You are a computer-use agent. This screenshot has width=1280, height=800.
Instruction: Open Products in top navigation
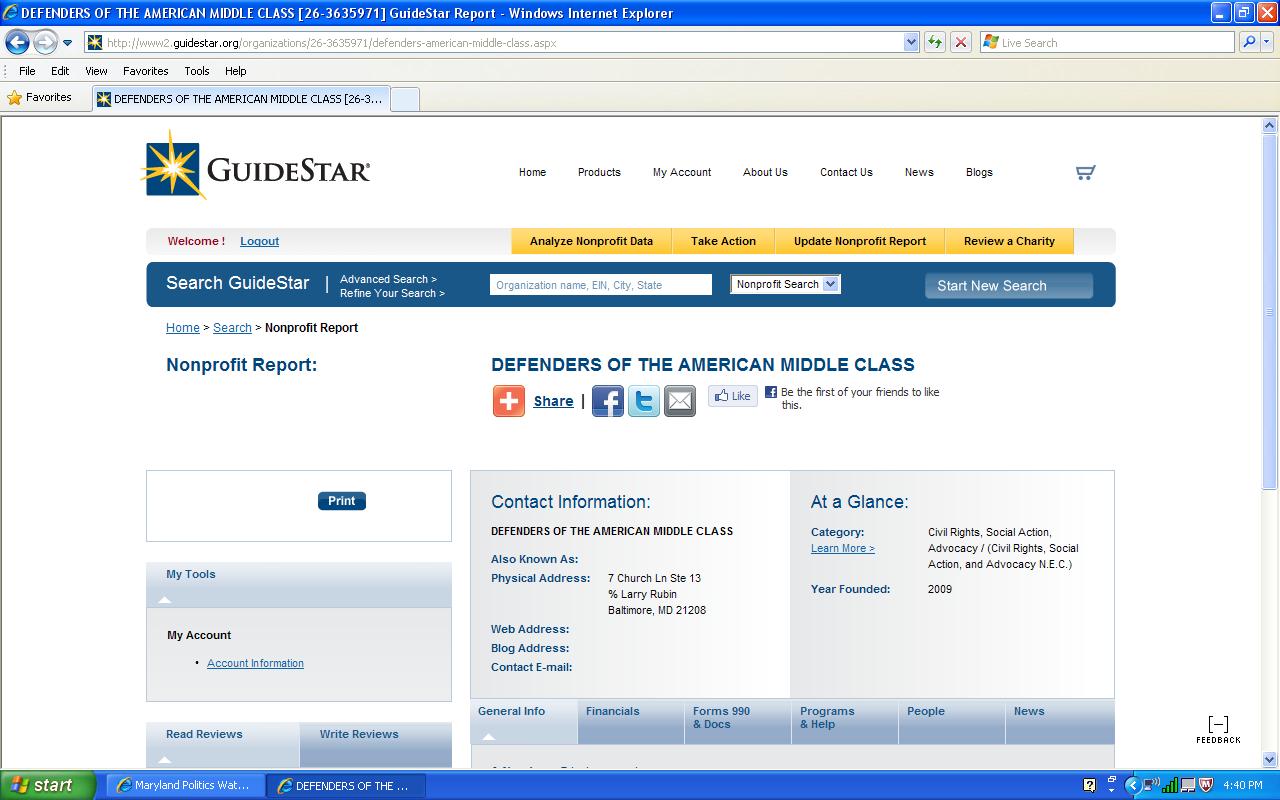[599, 172]
